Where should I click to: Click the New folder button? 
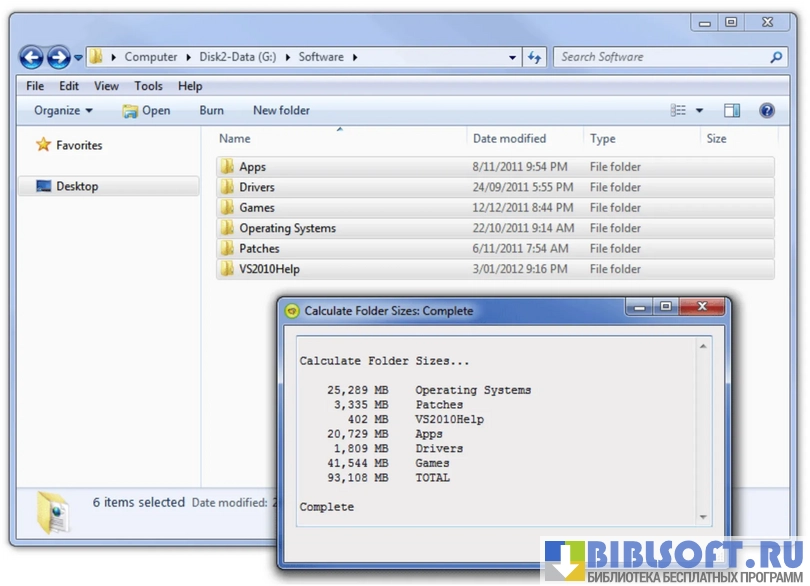[281, 111]
